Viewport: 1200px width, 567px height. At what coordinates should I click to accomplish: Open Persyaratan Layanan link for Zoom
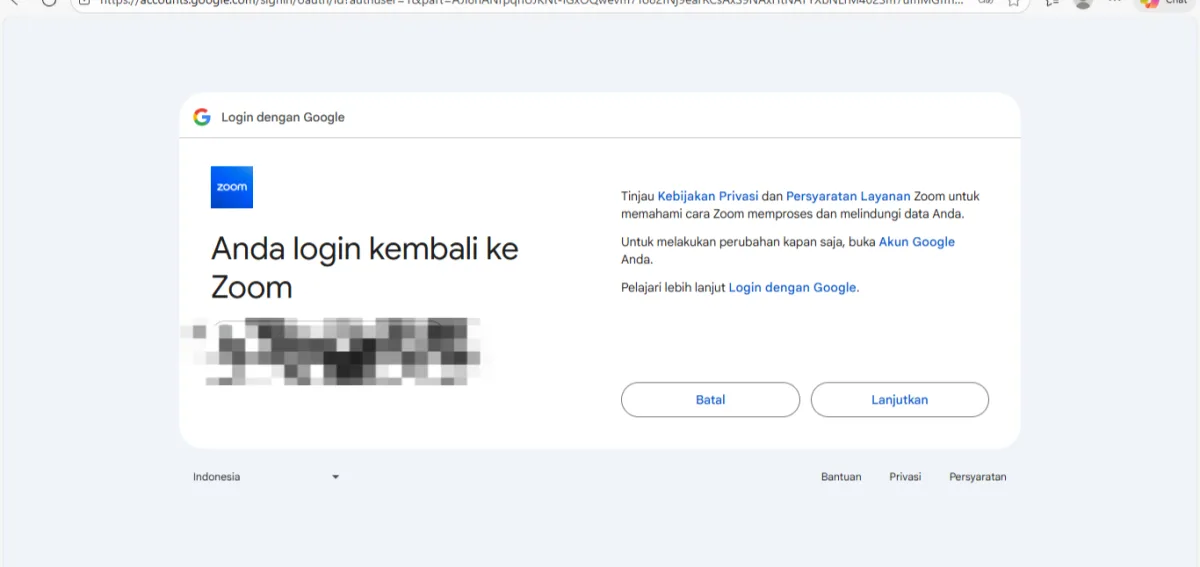[847, 196]
